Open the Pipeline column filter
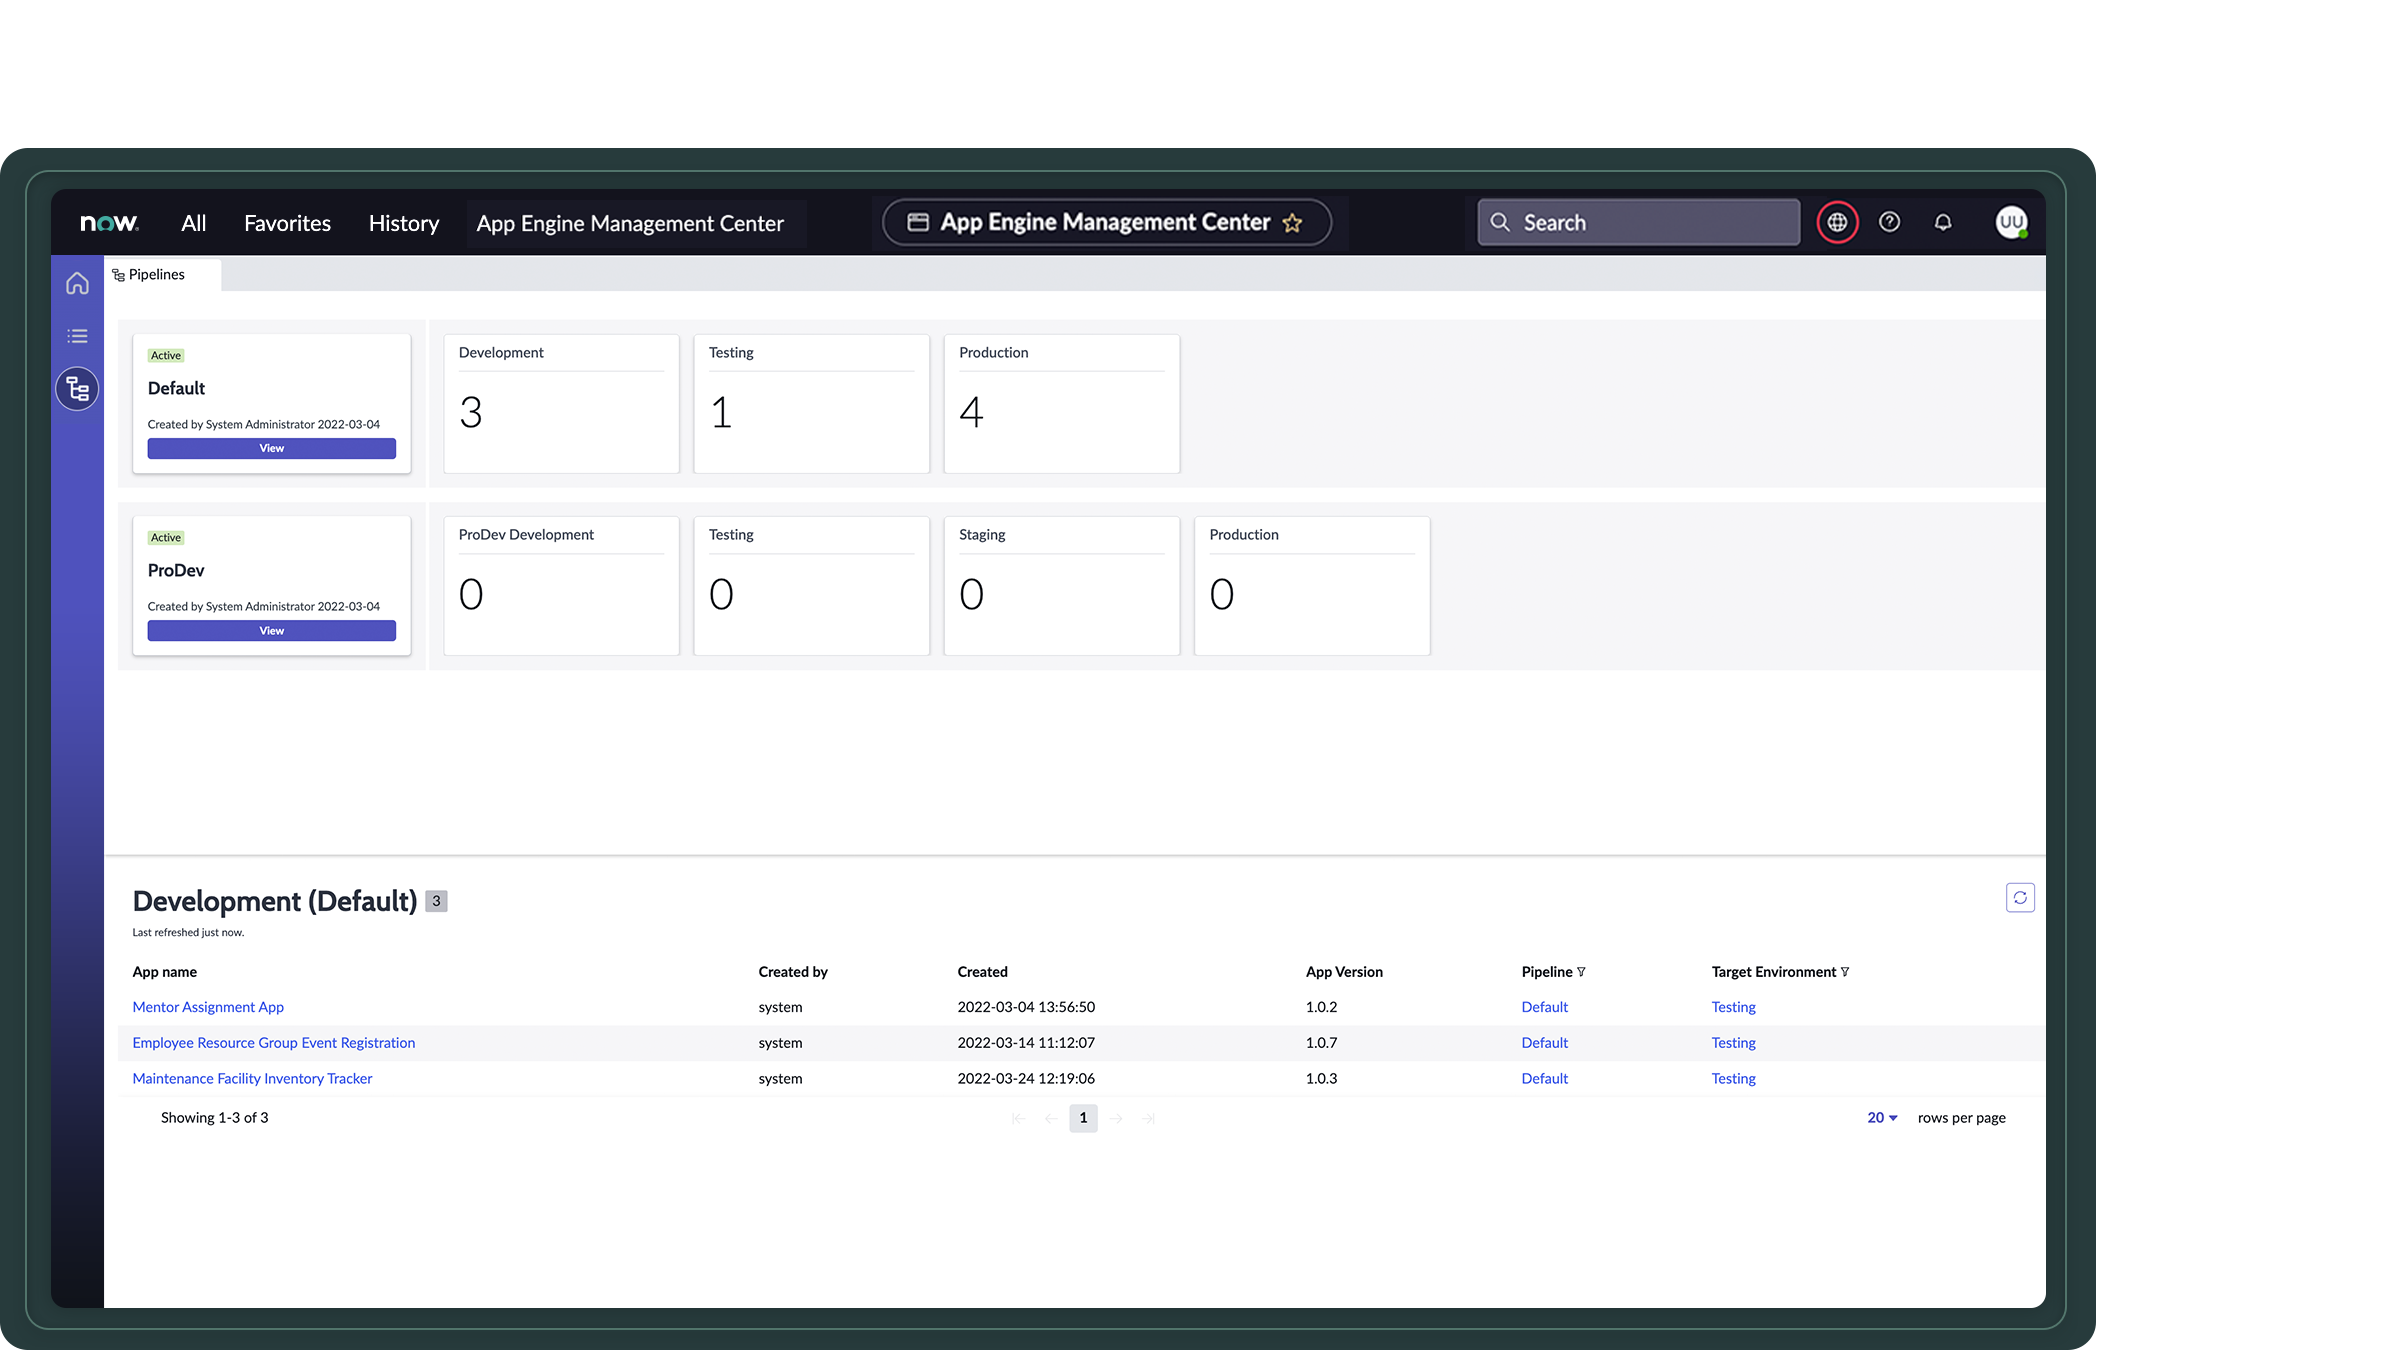 point(1583,971)
